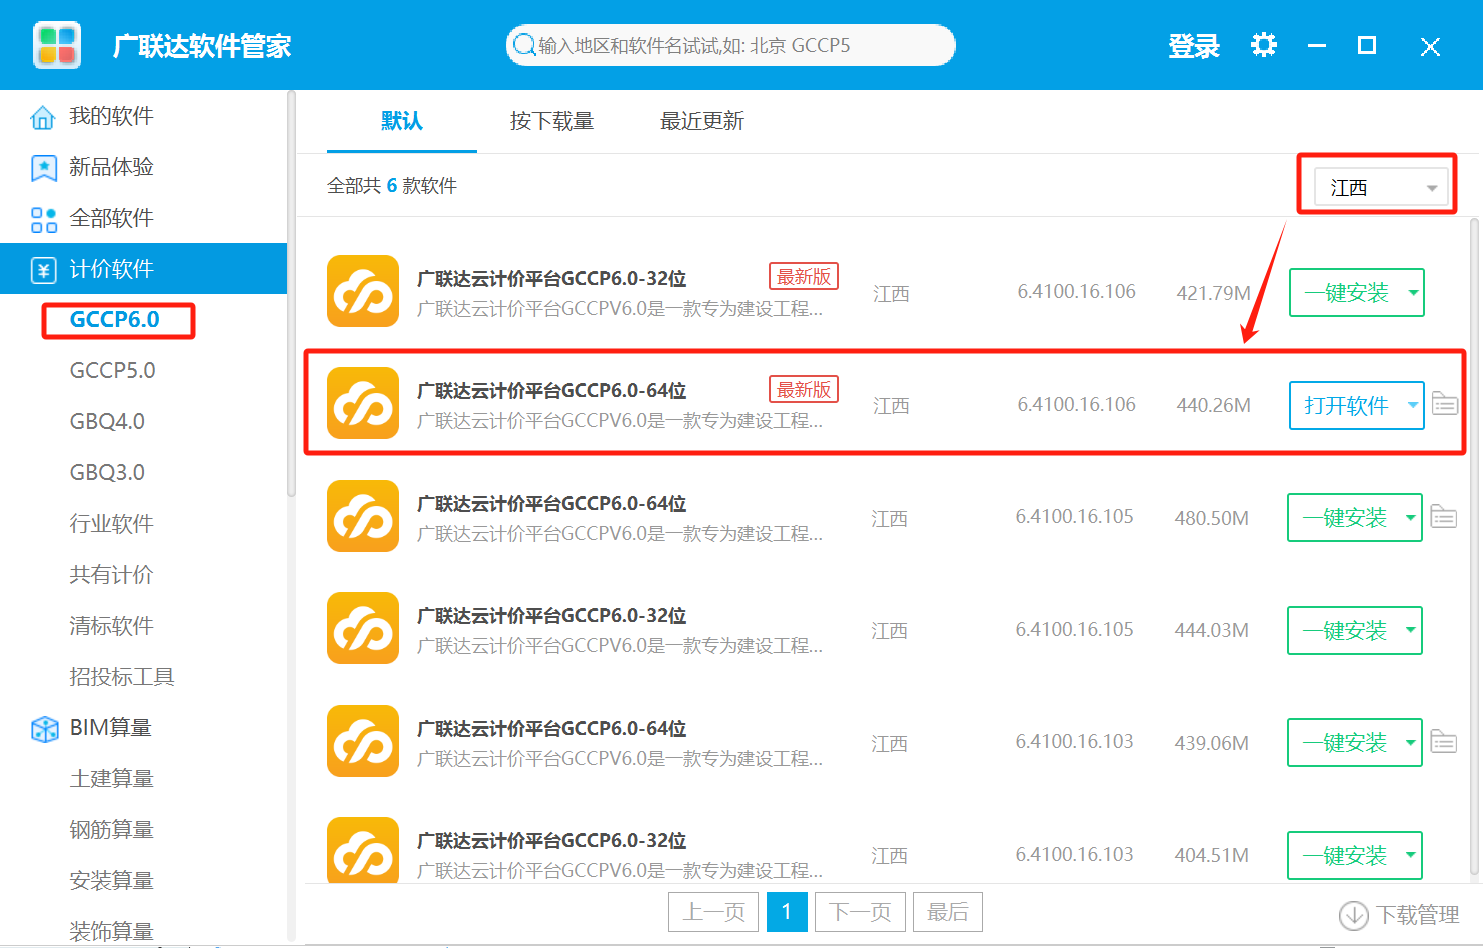Expand arrow beside 一键安装 for 439.06M row

click(x=1411, y=743)
